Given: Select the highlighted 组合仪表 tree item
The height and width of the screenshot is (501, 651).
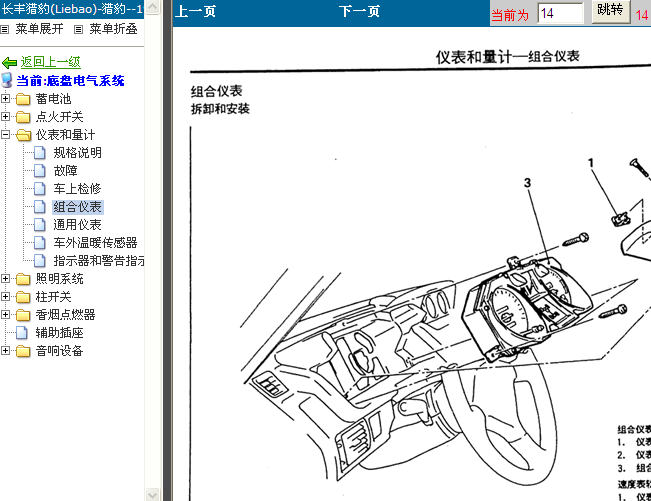Looking at the screenshot, I should [x=78, y=207].
